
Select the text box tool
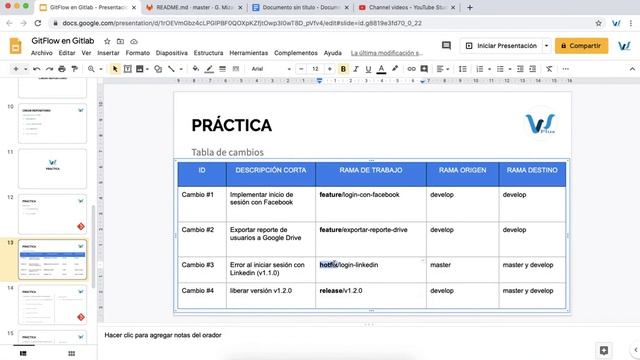pyautogui.click(x=128, y=69)
